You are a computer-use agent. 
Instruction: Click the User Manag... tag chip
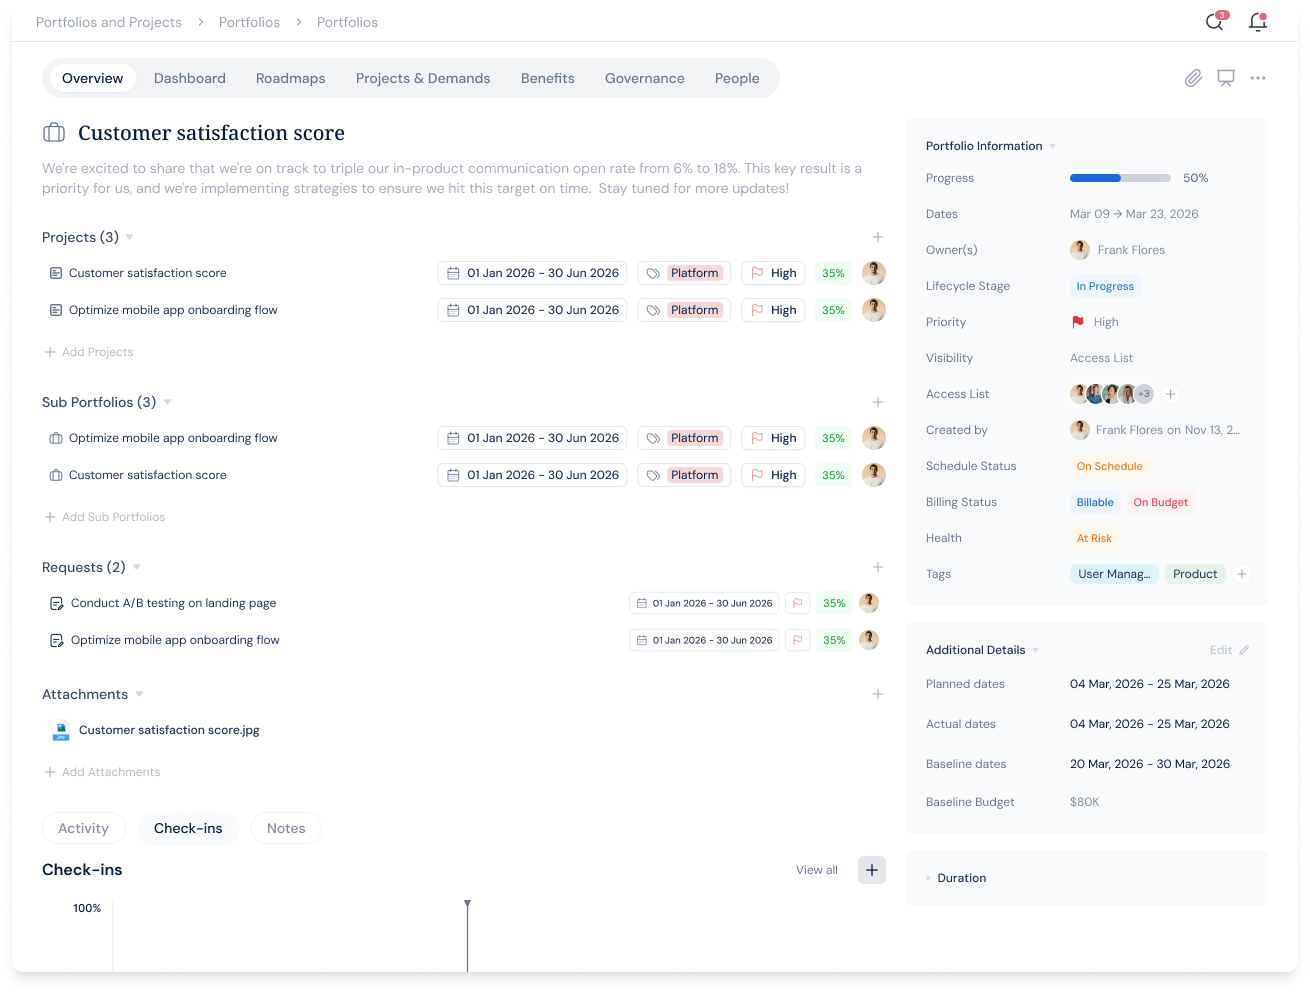tap(1114, 574)
